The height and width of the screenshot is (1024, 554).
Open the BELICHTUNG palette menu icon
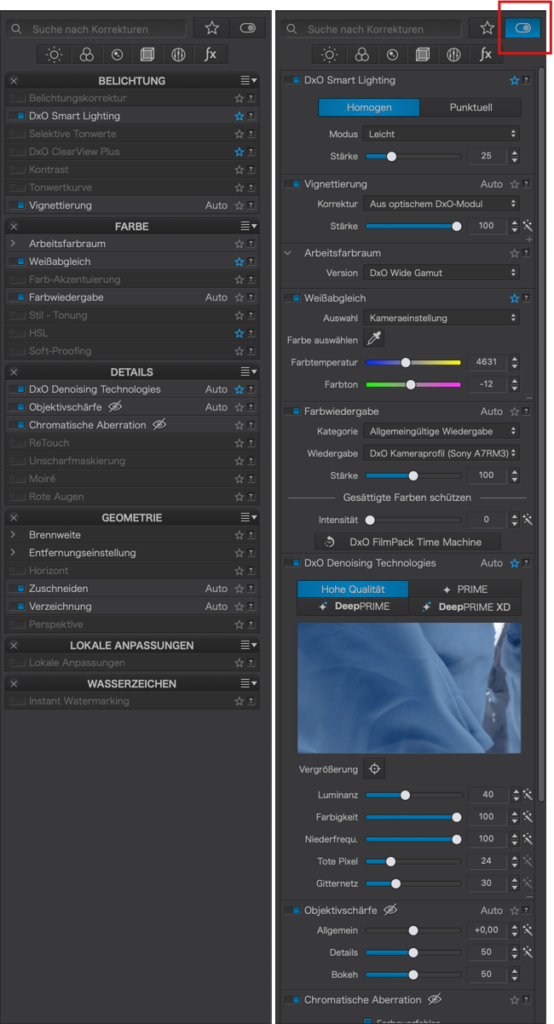(248, 80)
